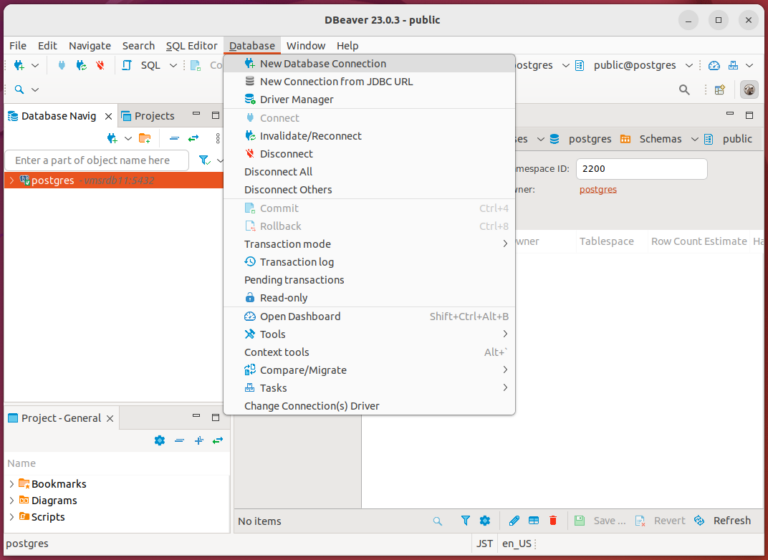The image size is (768, 560).
Task: Click the postgres owner link
Action: (x=598, y=190)
